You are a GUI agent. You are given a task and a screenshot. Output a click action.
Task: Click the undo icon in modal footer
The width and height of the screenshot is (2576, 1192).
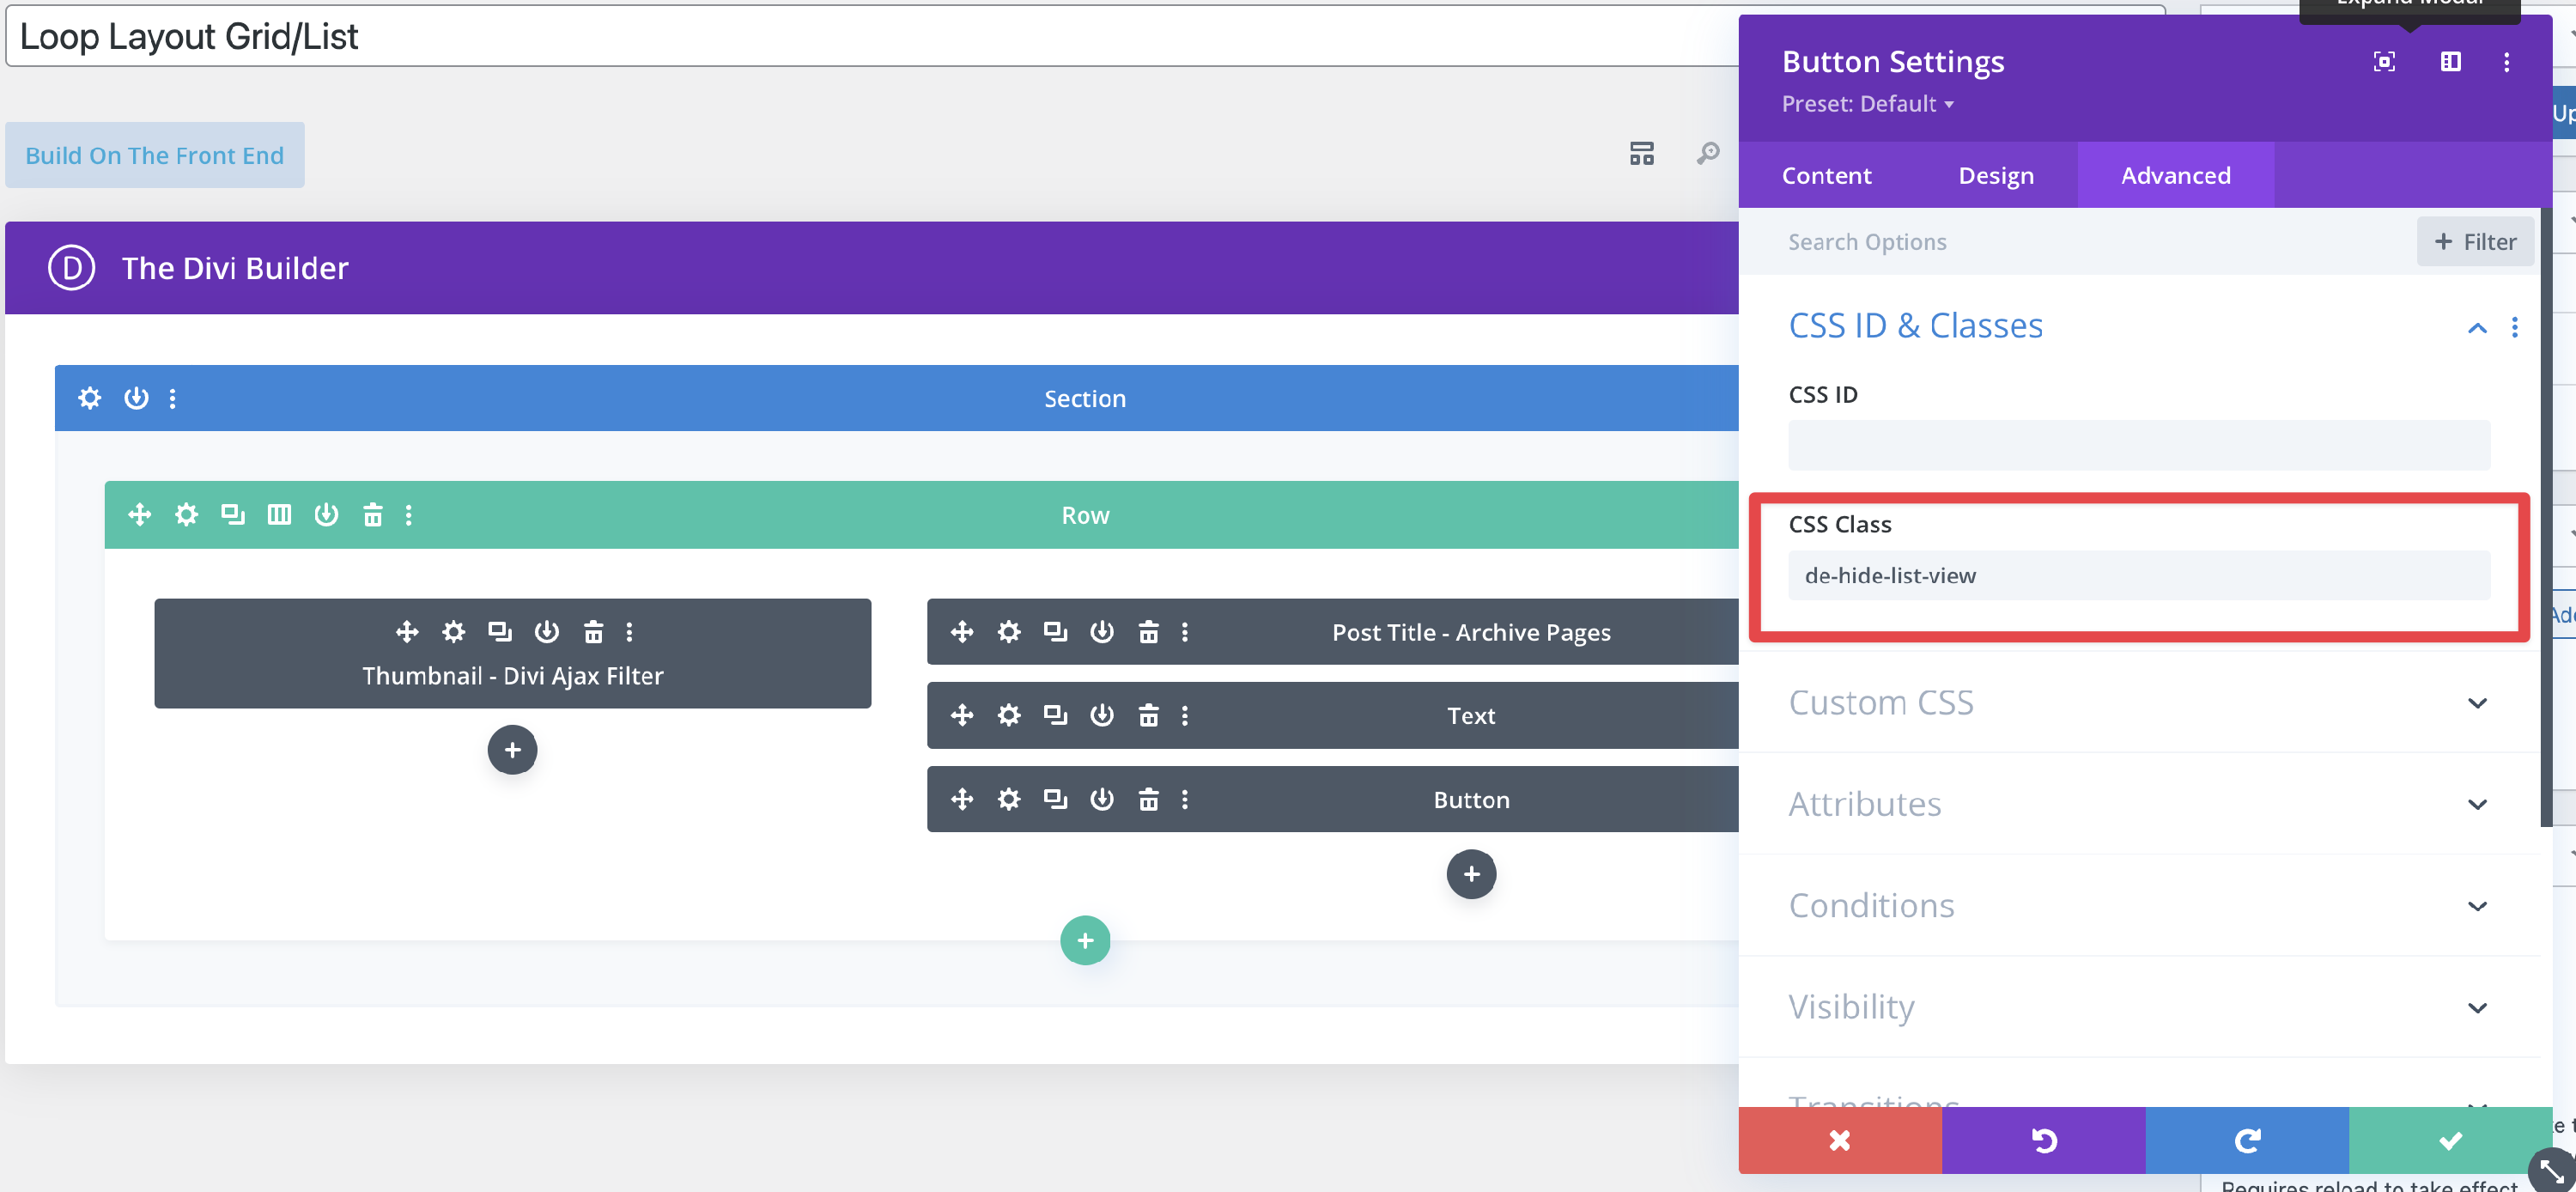coord(2043,1140)
